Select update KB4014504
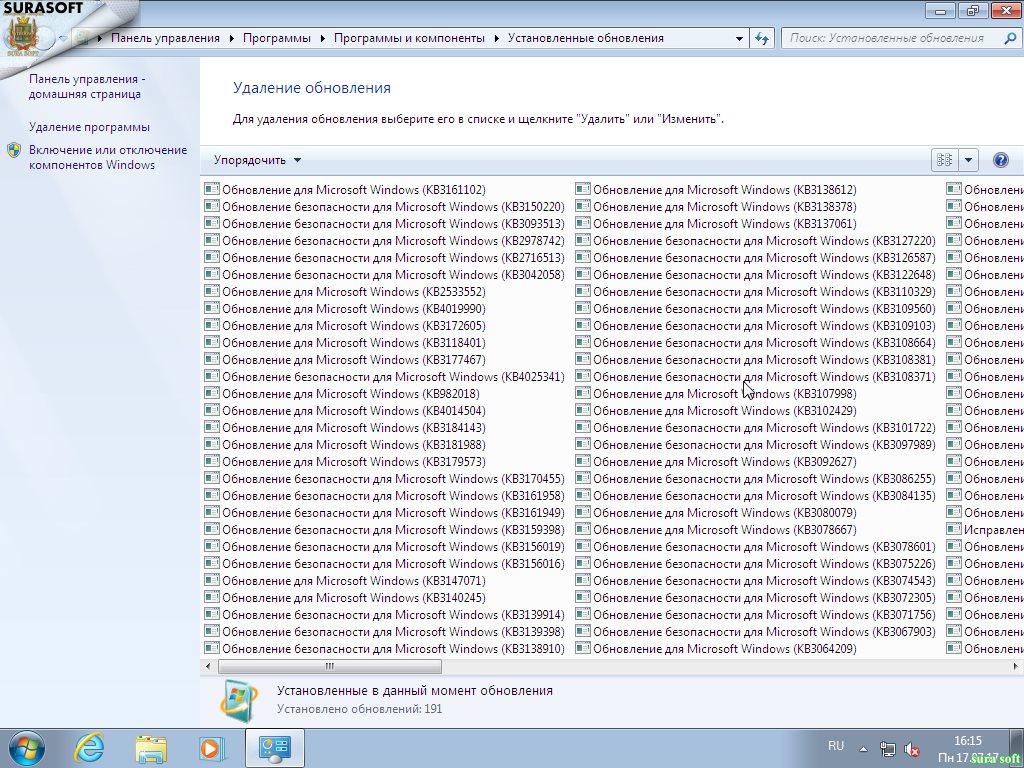Viewport: 1024px width, 768px height. click(x=345, y=410)
